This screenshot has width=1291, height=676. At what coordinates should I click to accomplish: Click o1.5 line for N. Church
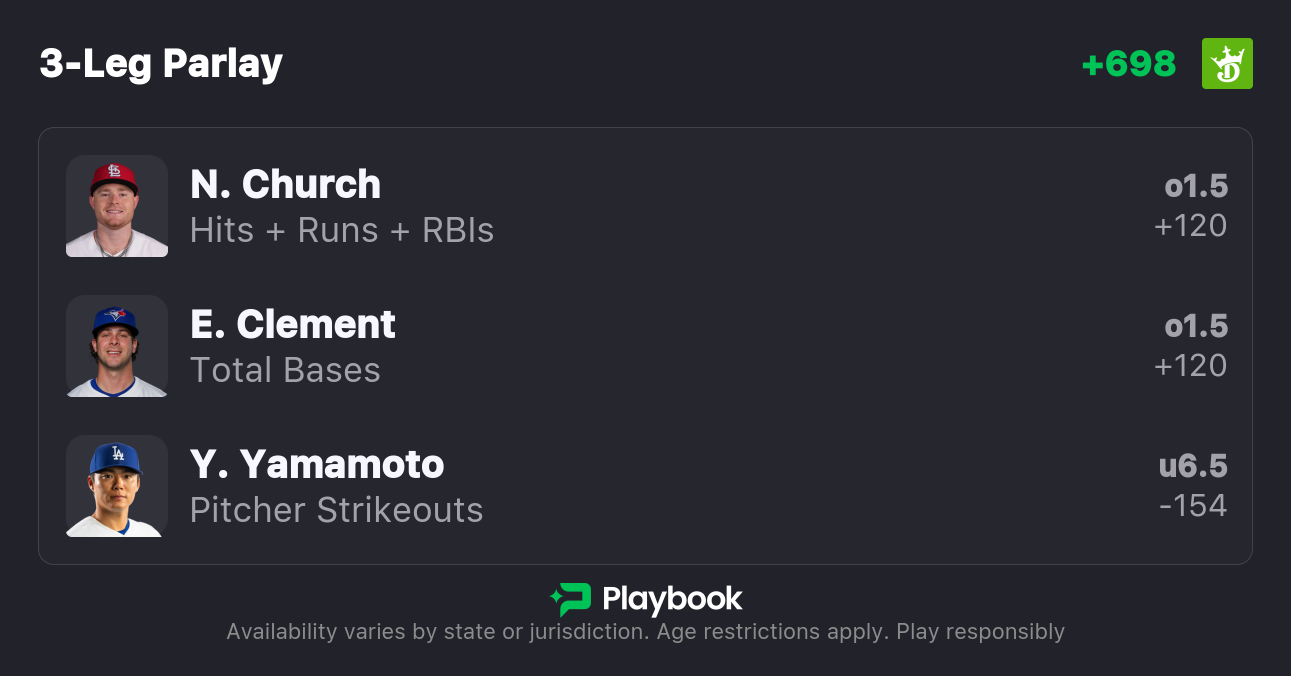tap(1196, 186)
